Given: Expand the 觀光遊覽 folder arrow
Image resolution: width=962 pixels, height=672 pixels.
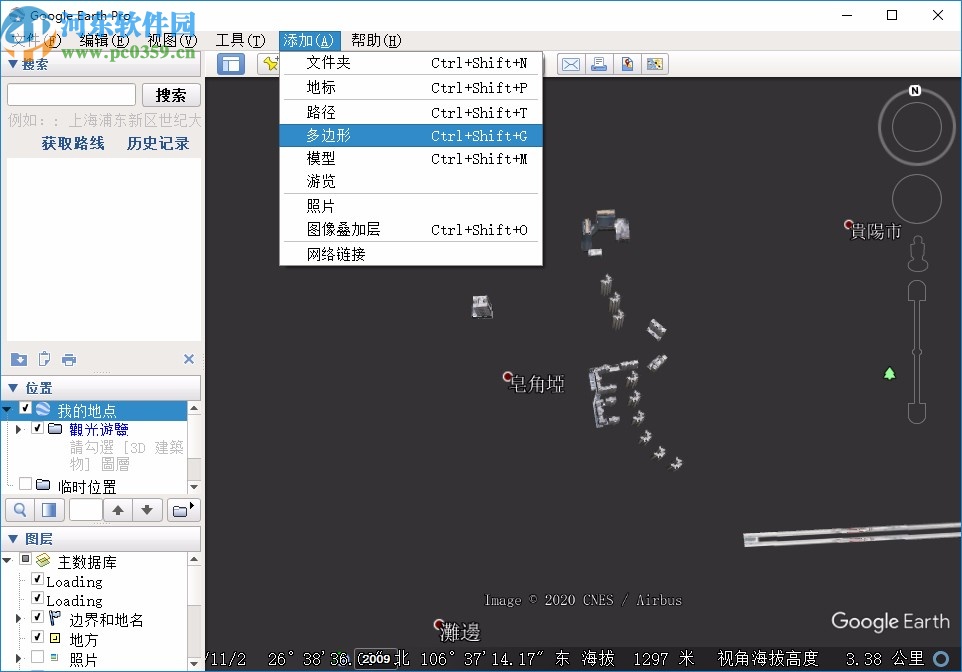Looking at the screenshot, I should point(18,429).
